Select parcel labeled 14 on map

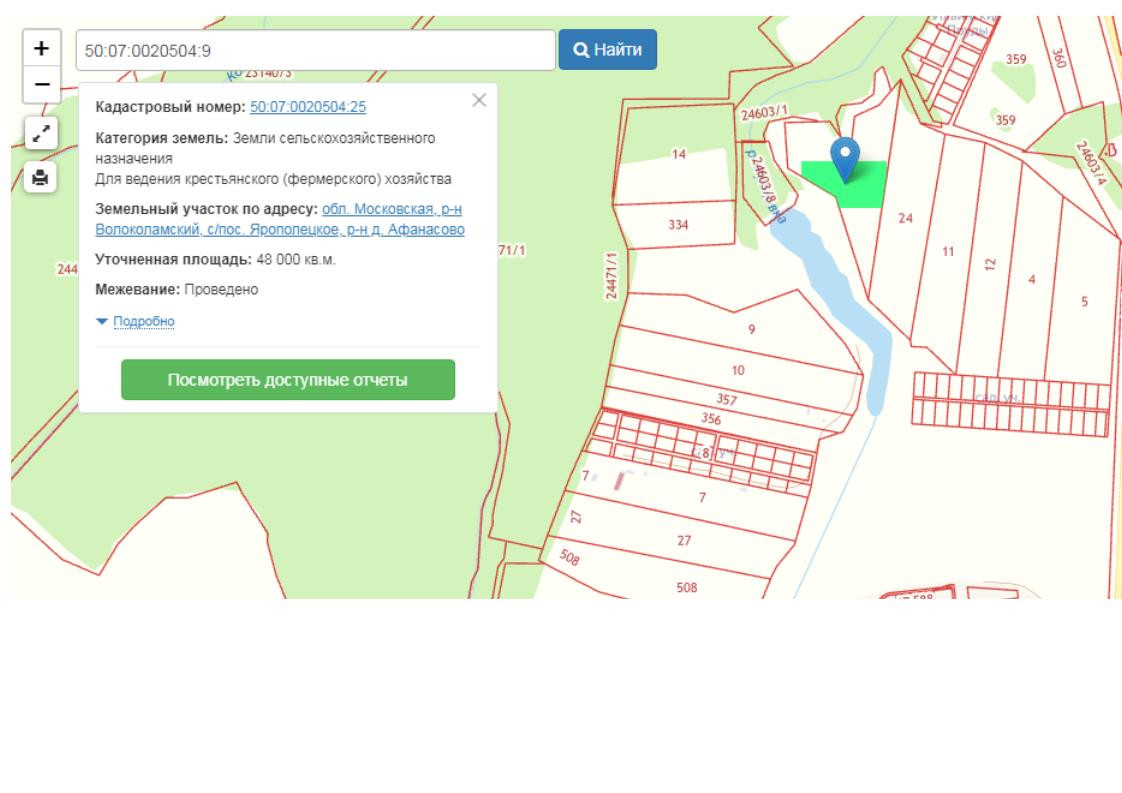[678, 153]
